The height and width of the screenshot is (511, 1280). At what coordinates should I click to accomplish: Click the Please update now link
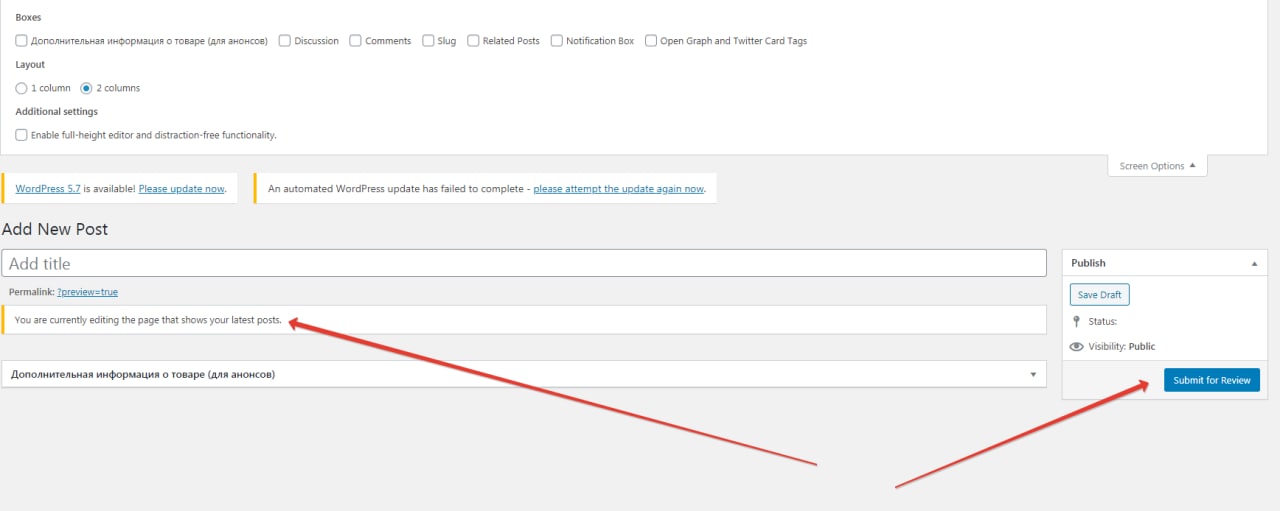coord(181,188)
